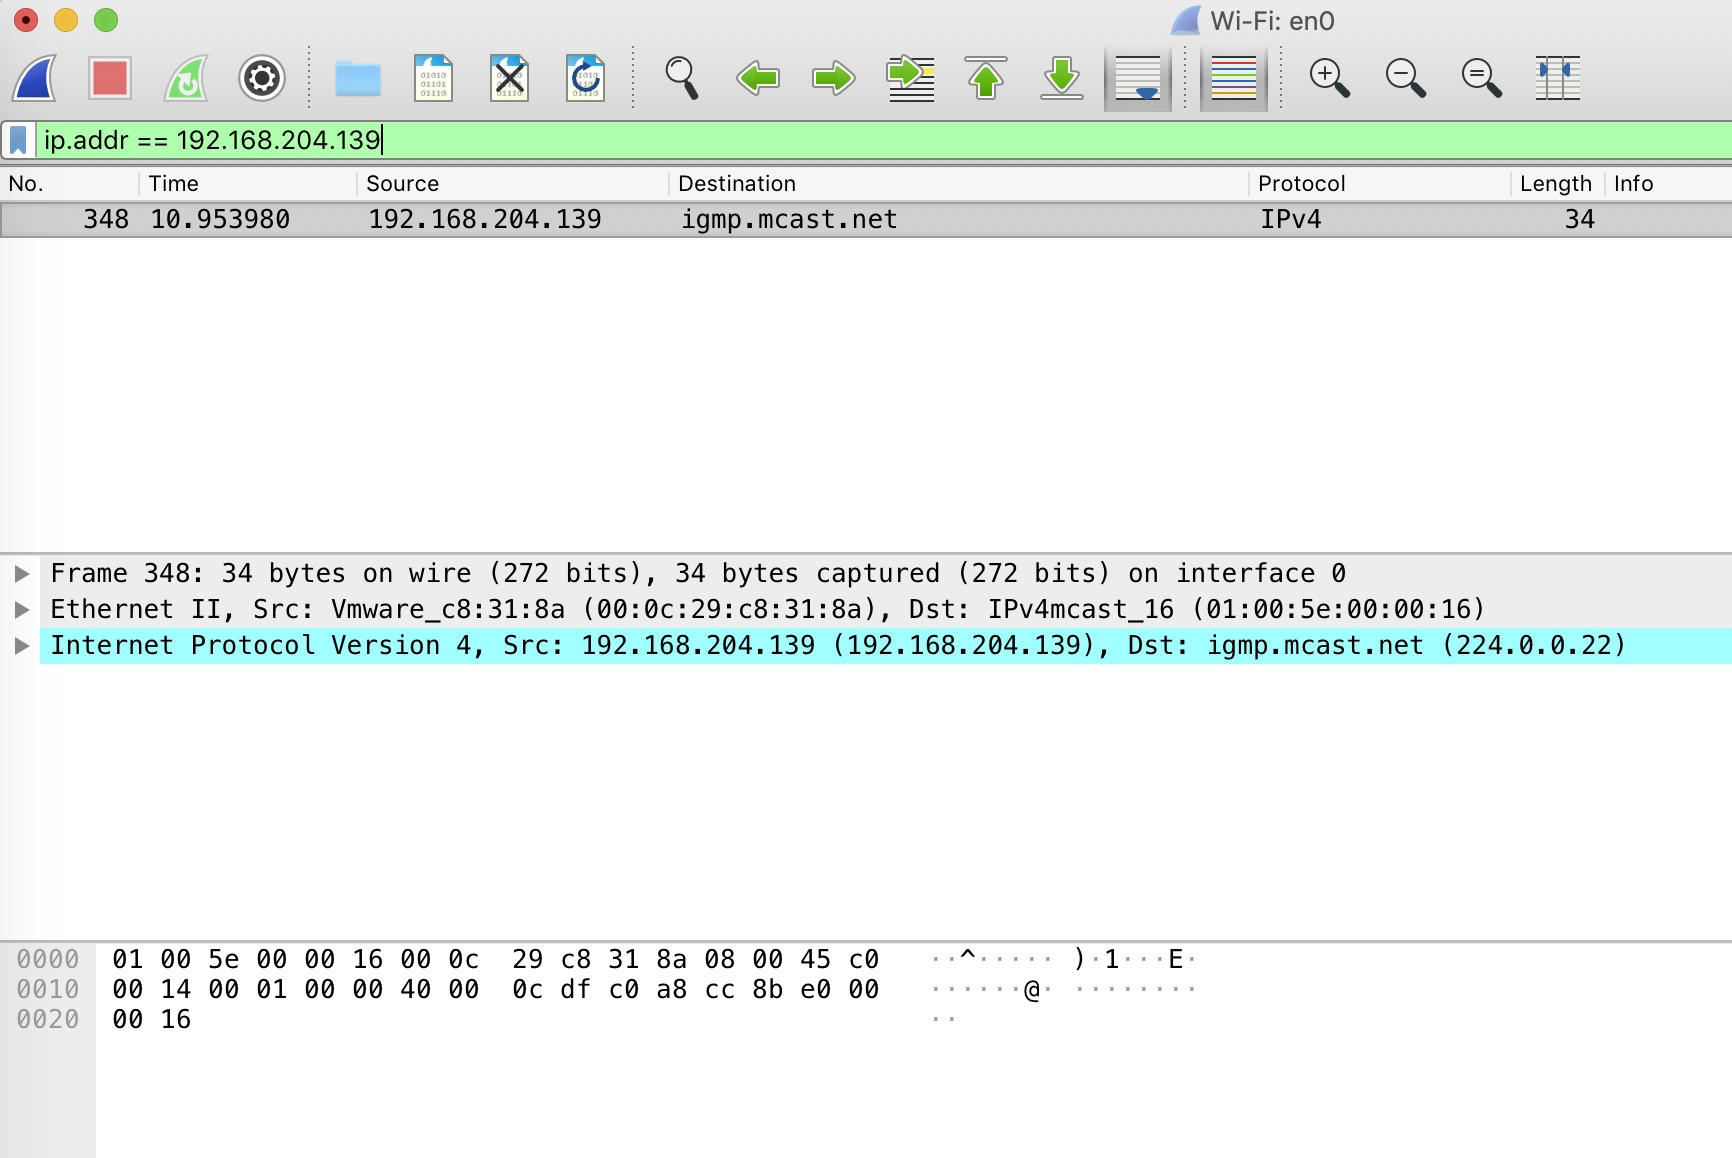Jump to packet using go-to icon
Image resolution: width=1732 pixels, height=1158 pixels.
[x=910, y=78]
